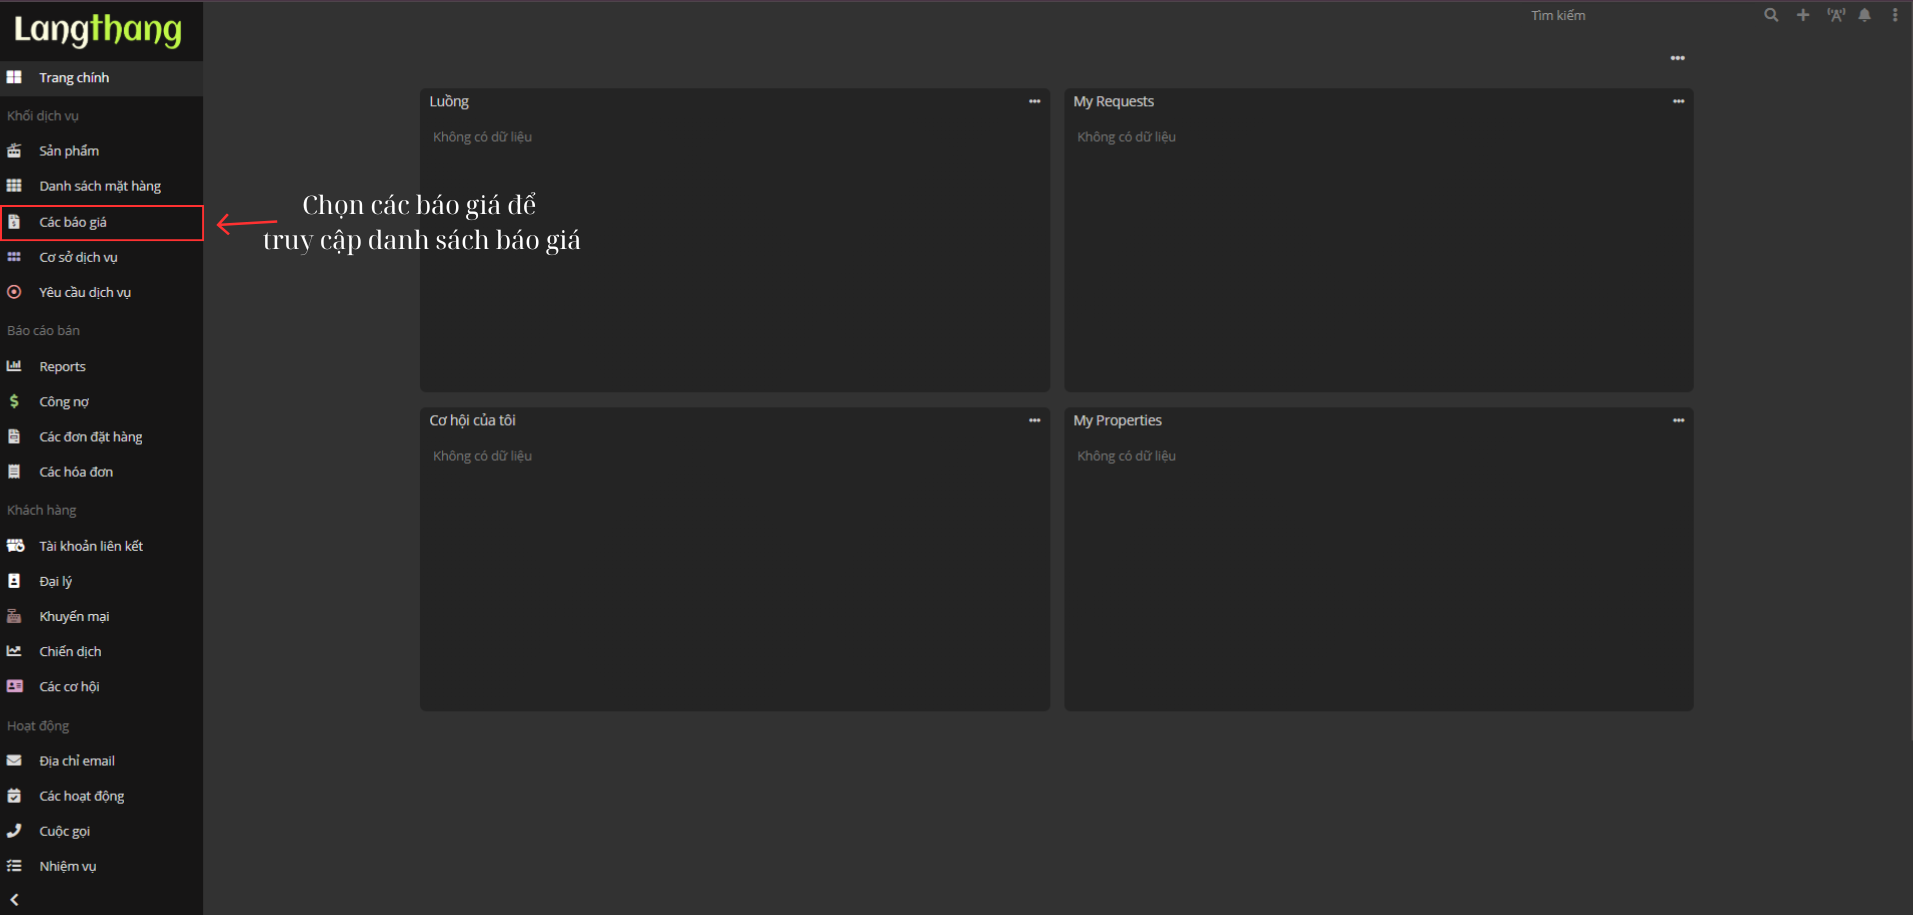Click the search magnifier icon in top bar
Screen dimensions: 1913x915
tap(1771, 15)
